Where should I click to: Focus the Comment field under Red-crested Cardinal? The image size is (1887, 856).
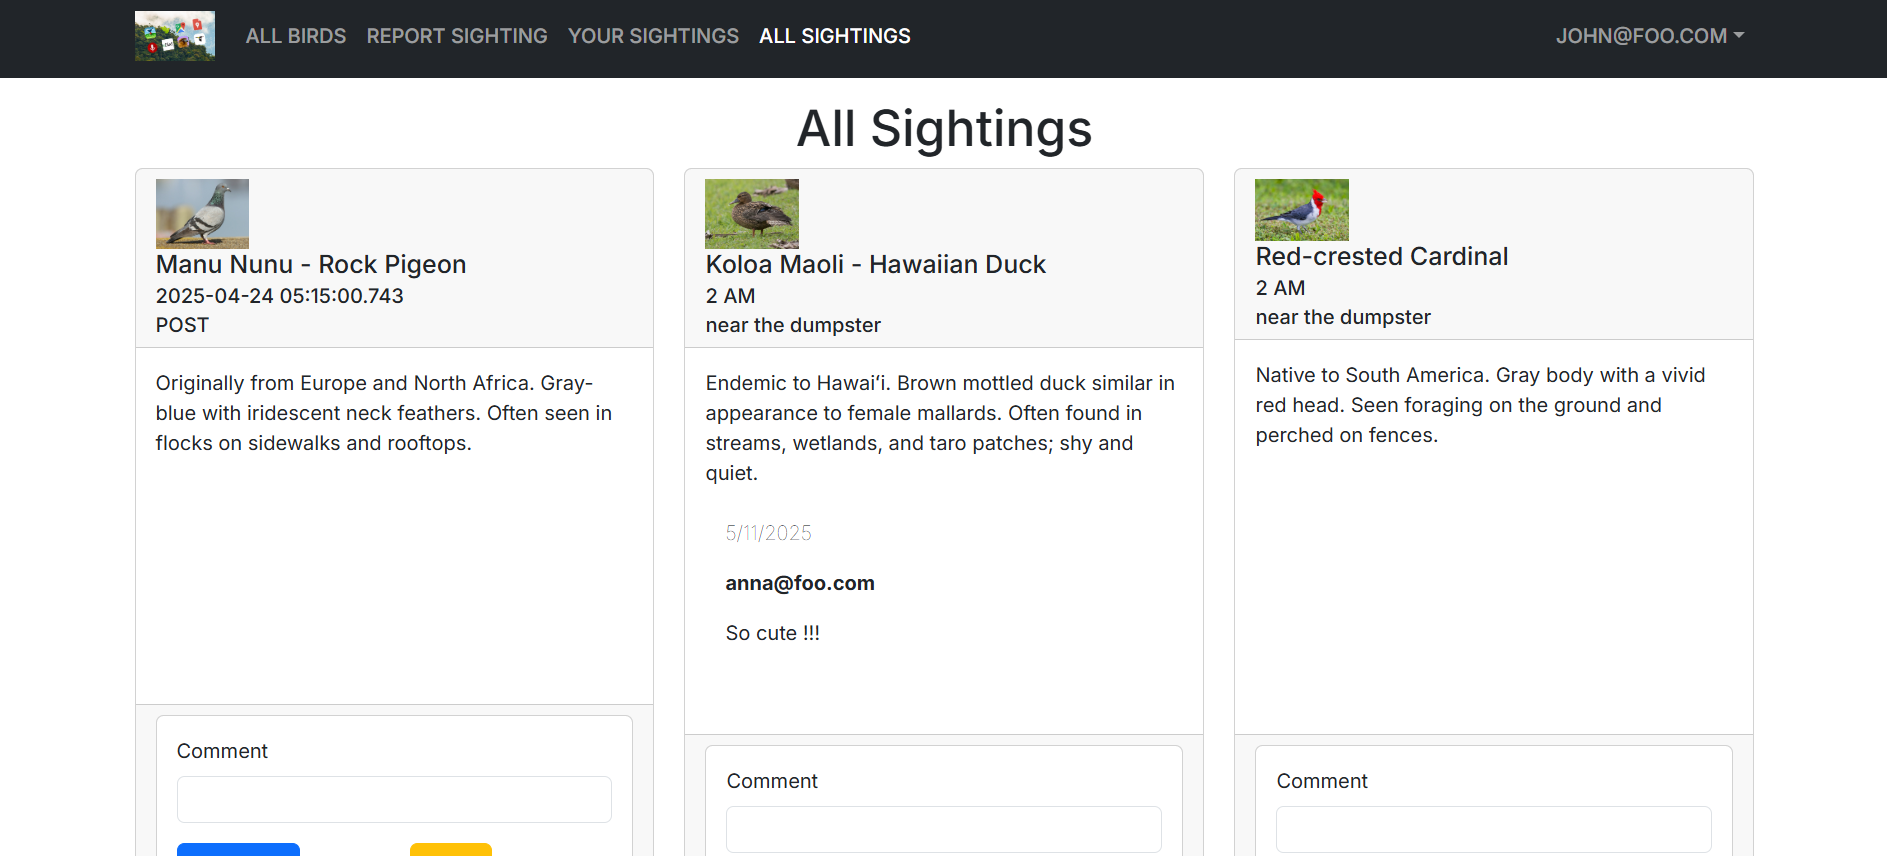click(x=1493, y=829)
